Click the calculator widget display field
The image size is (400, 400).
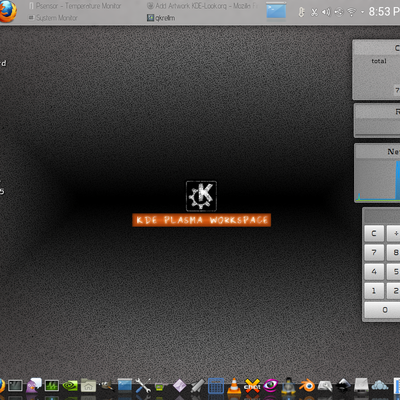point(382,216)
